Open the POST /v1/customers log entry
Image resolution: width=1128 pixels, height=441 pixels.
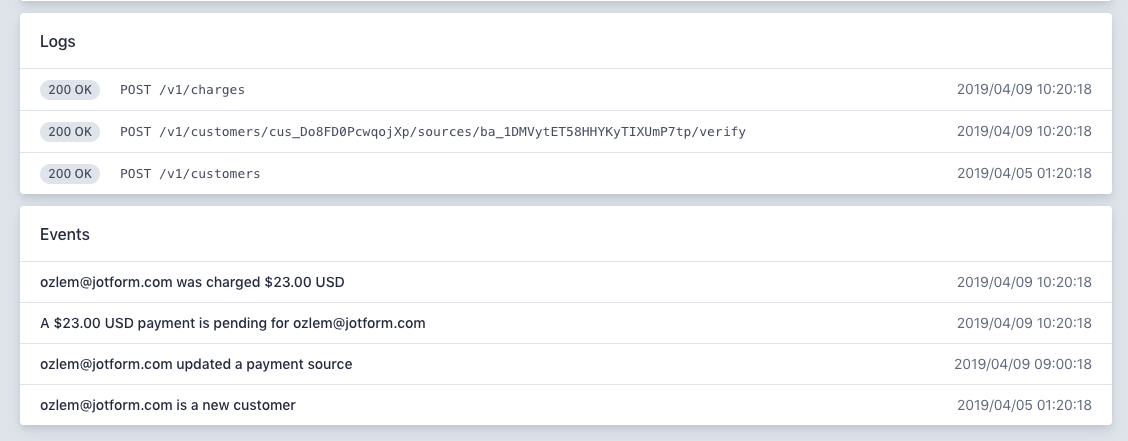(x=565, y=173)
